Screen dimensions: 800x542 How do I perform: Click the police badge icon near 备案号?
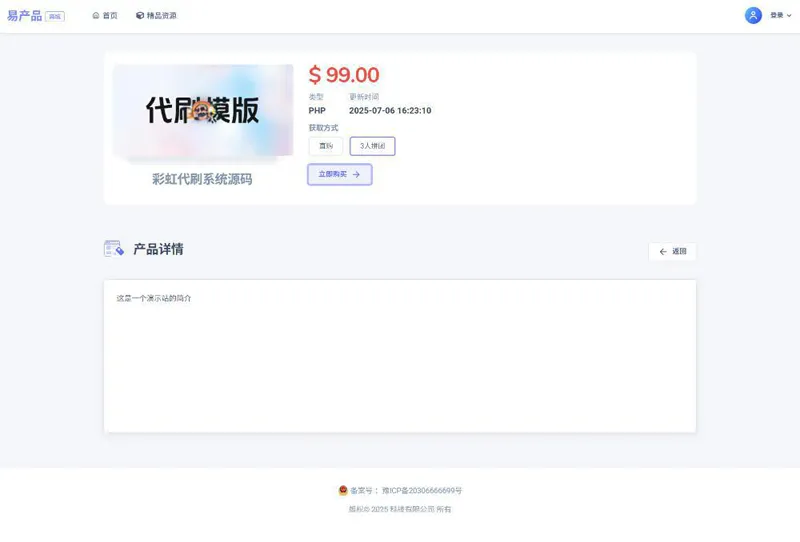[x=343, y=491]
